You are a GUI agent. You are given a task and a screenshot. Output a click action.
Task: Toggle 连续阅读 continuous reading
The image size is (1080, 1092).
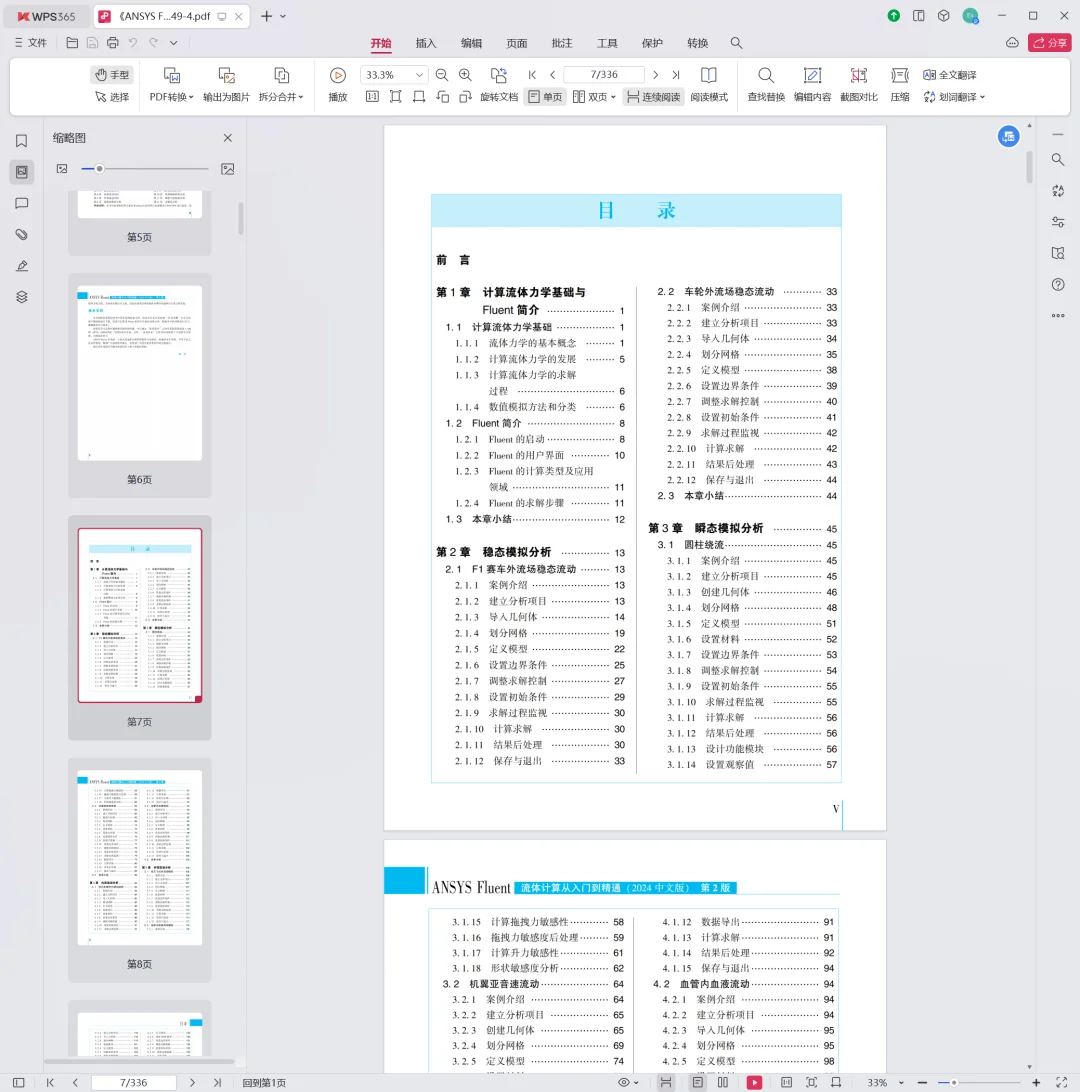point(653,97)
